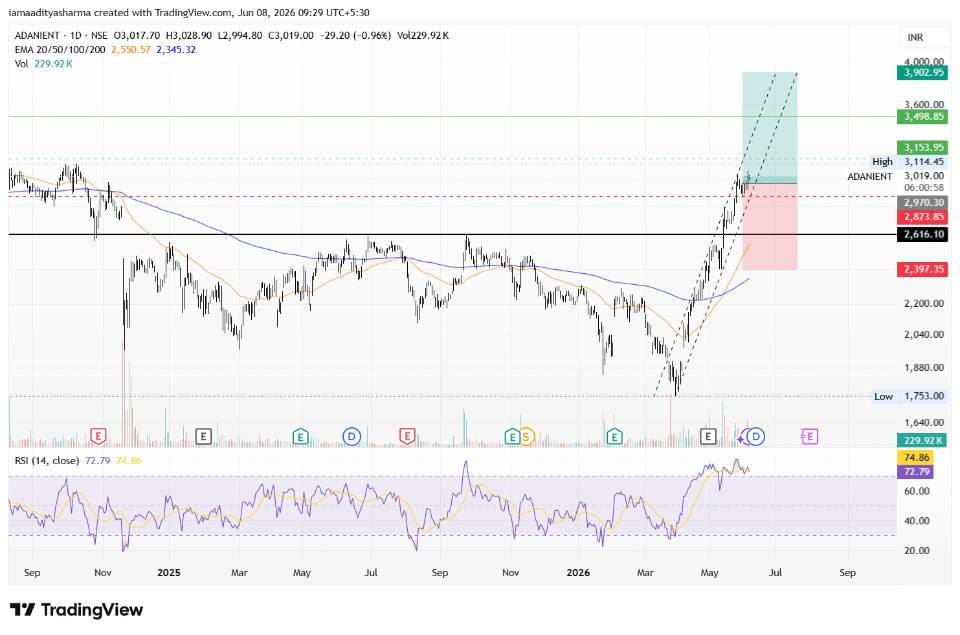Click the green E earnings marker near May 2025
The image size is (960, 635).
pos(300,437)
